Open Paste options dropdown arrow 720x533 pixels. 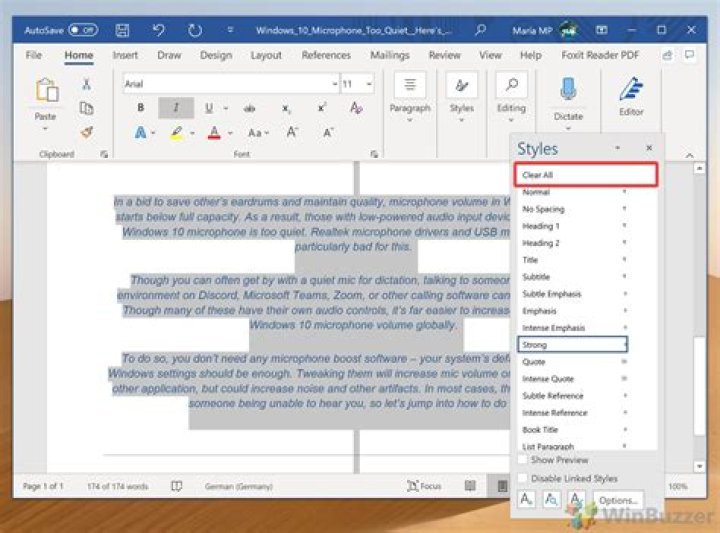tap(45, 129)
